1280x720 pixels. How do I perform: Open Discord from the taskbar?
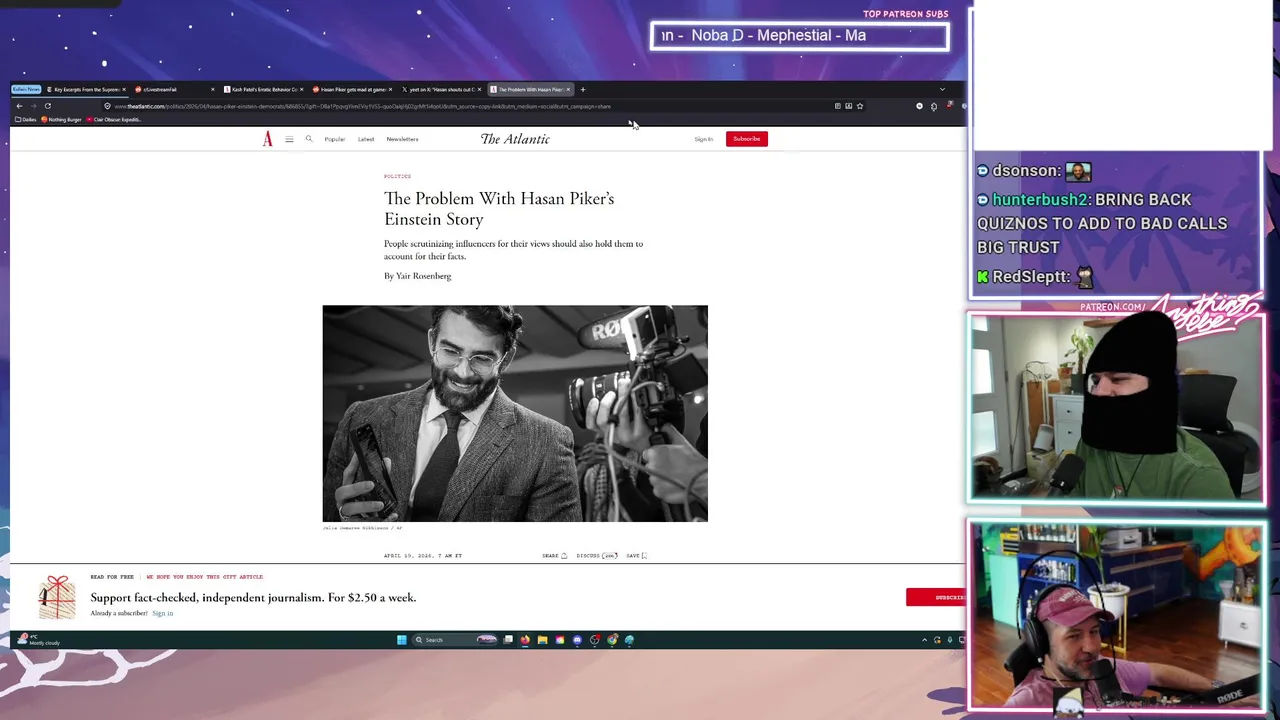tap(577, 640)
